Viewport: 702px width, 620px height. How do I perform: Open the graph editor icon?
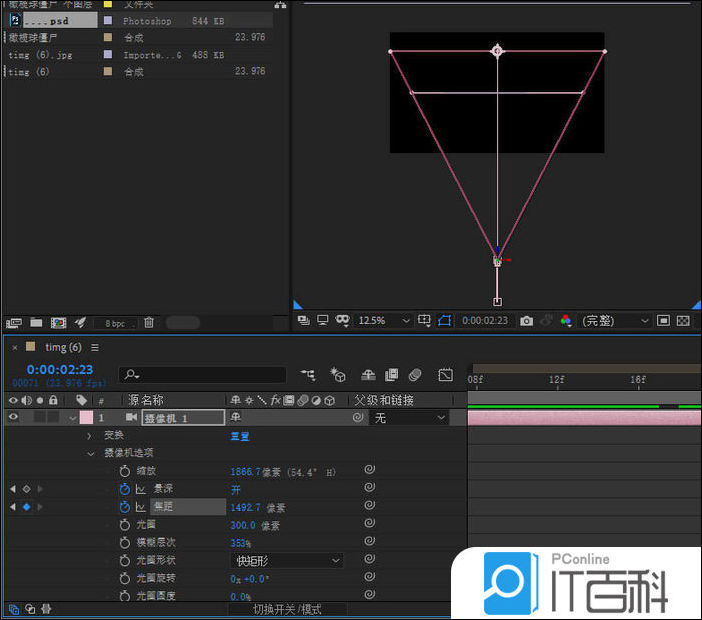click(x=446, y=375)
